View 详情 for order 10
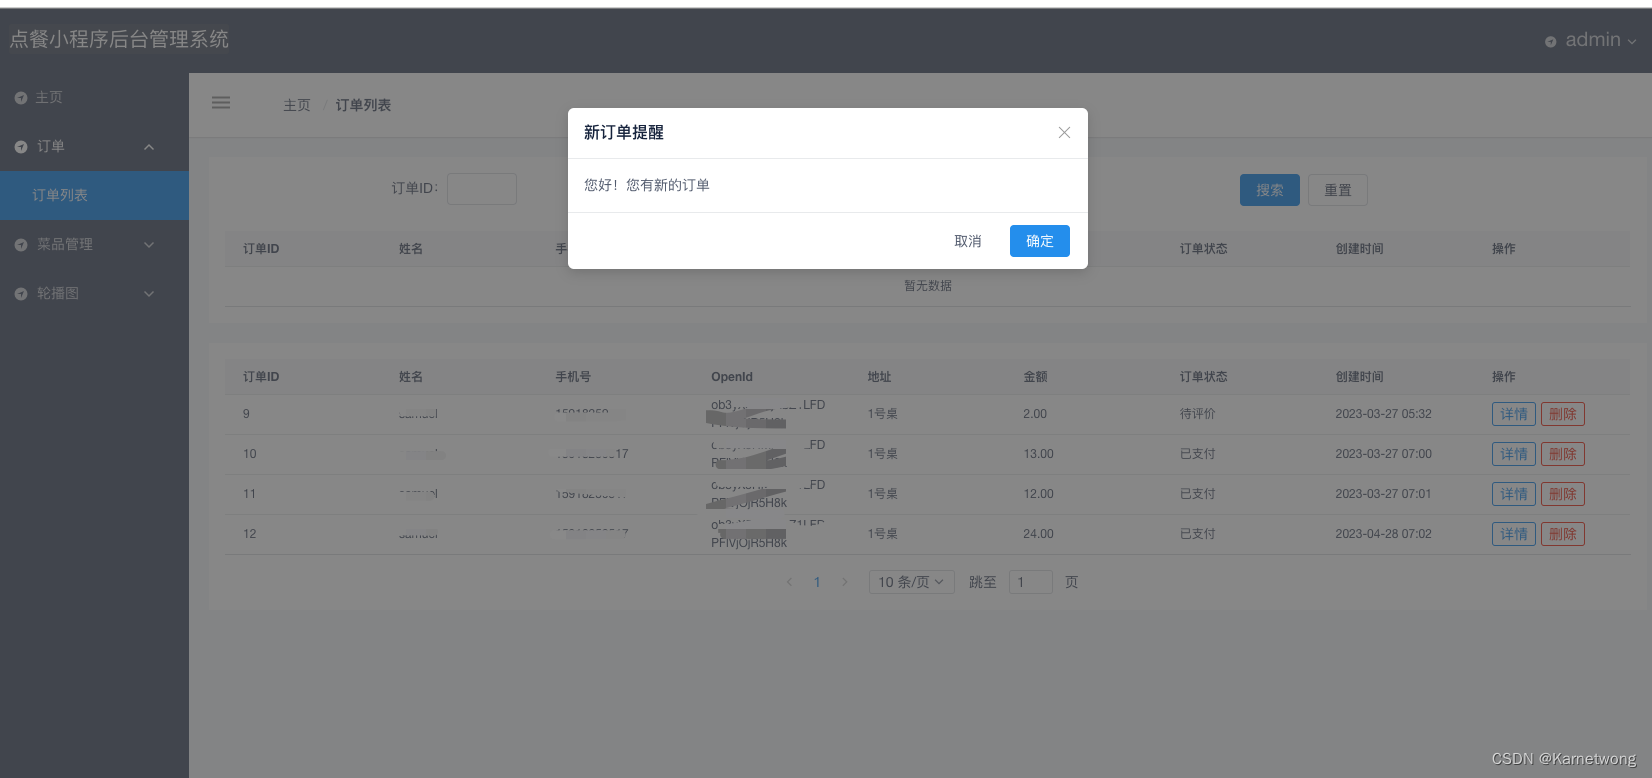 click(x=1514, y=454)
